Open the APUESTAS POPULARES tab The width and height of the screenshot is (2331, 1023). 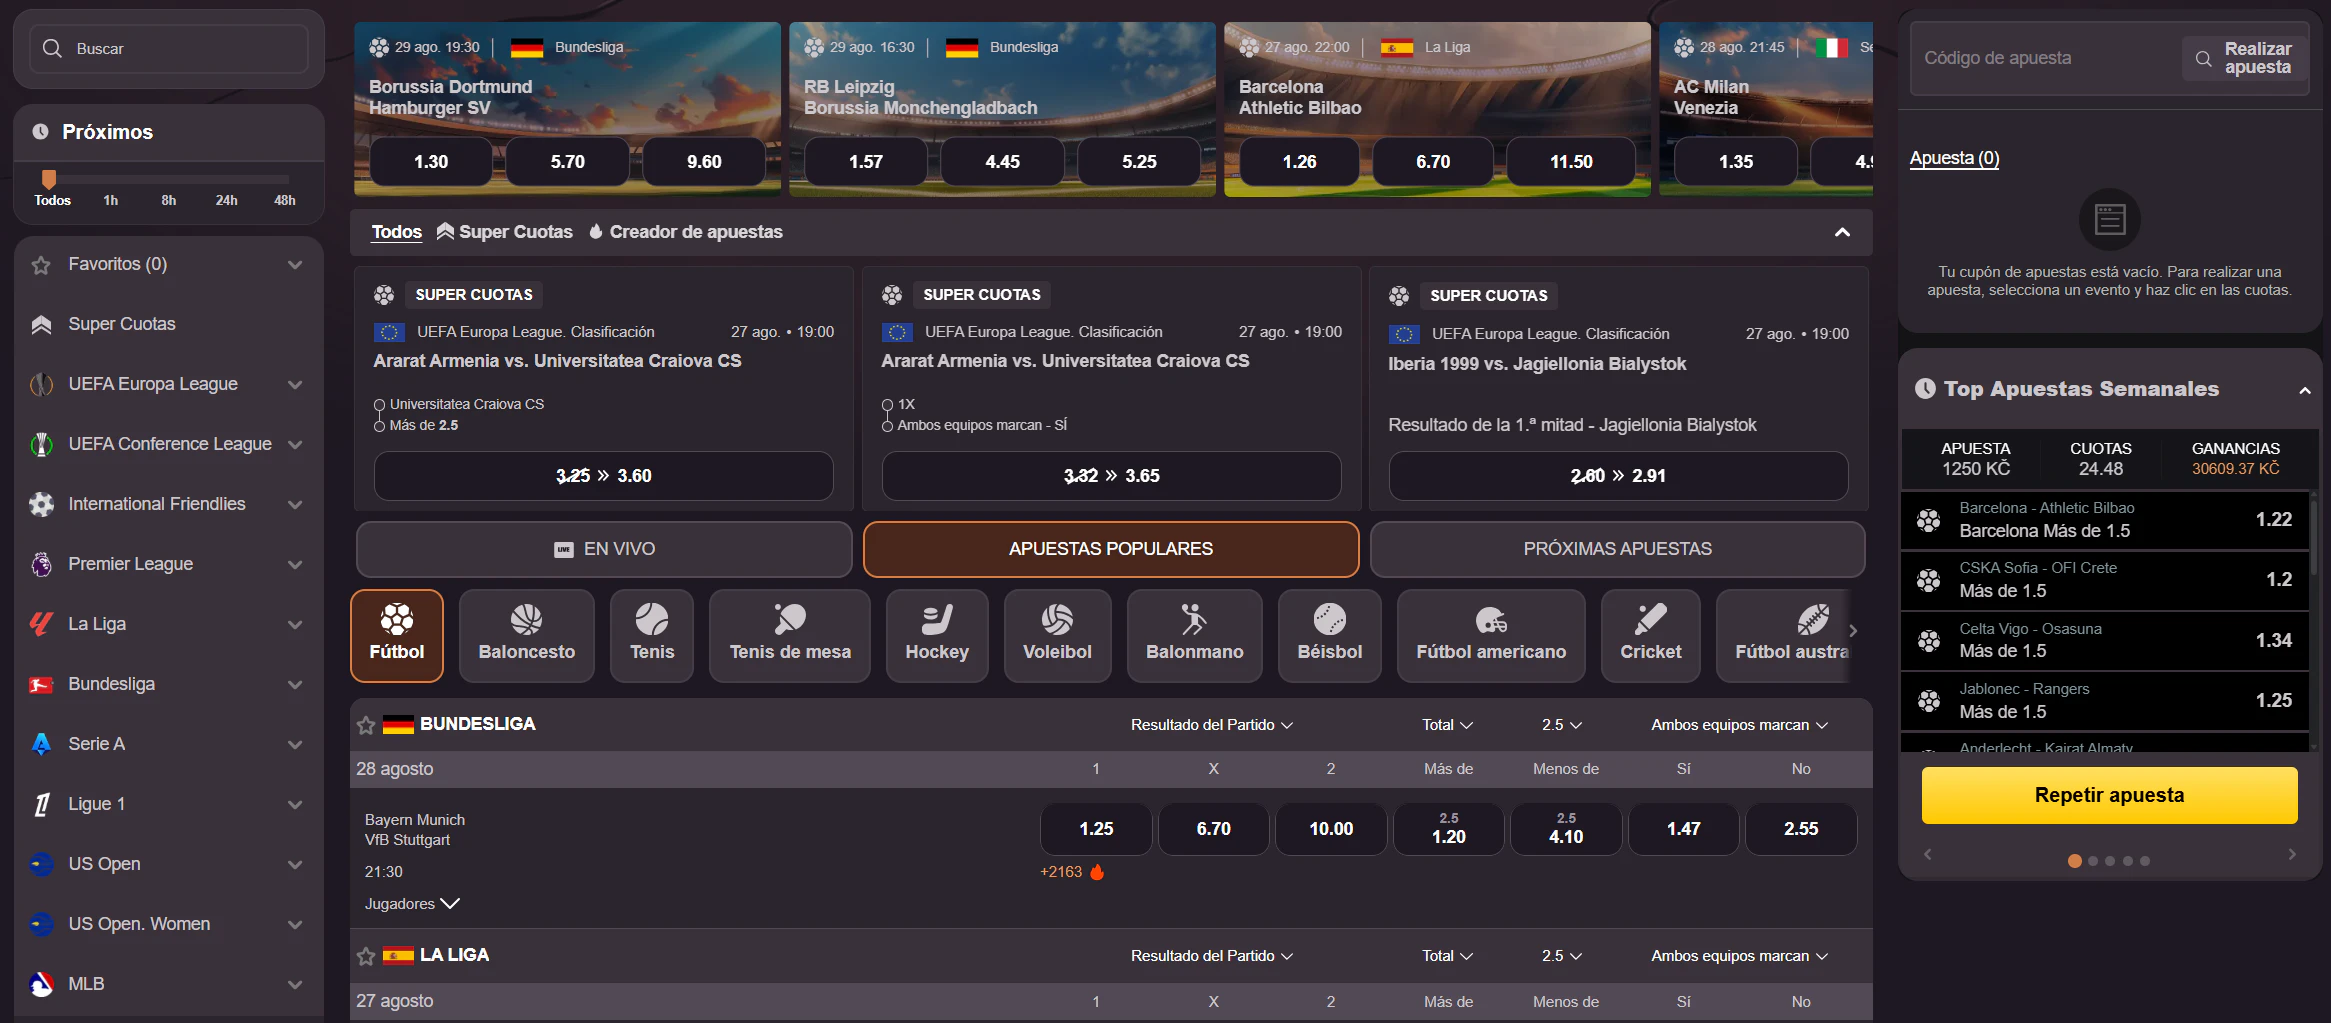pyautogui.click(x=1111, y=549)
